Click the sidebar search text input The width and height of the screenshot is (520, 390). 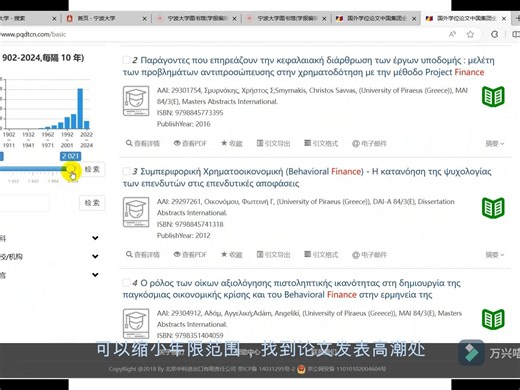24,203
